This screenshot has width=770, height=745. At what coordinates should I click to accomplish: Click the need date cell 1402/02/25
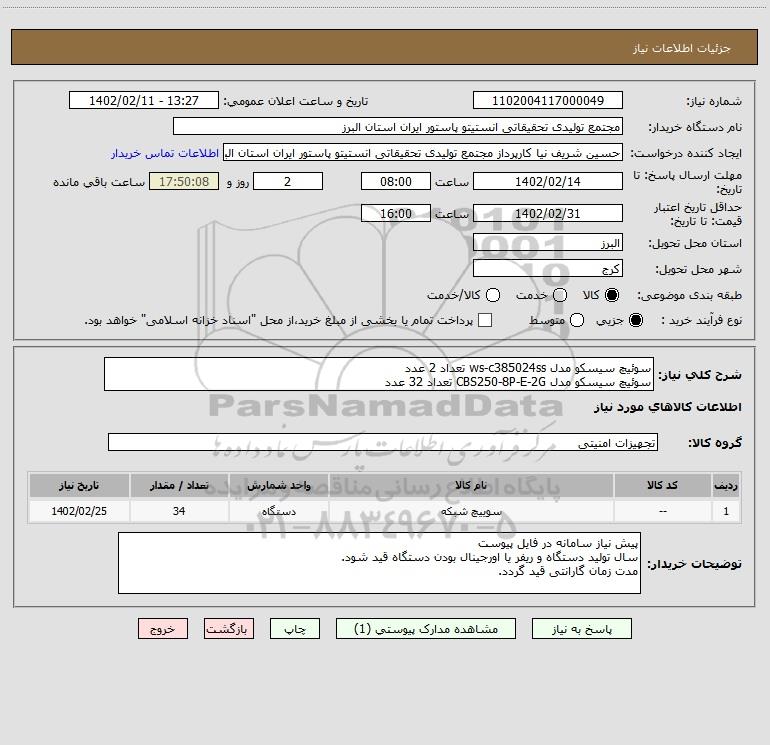point(79,511)
